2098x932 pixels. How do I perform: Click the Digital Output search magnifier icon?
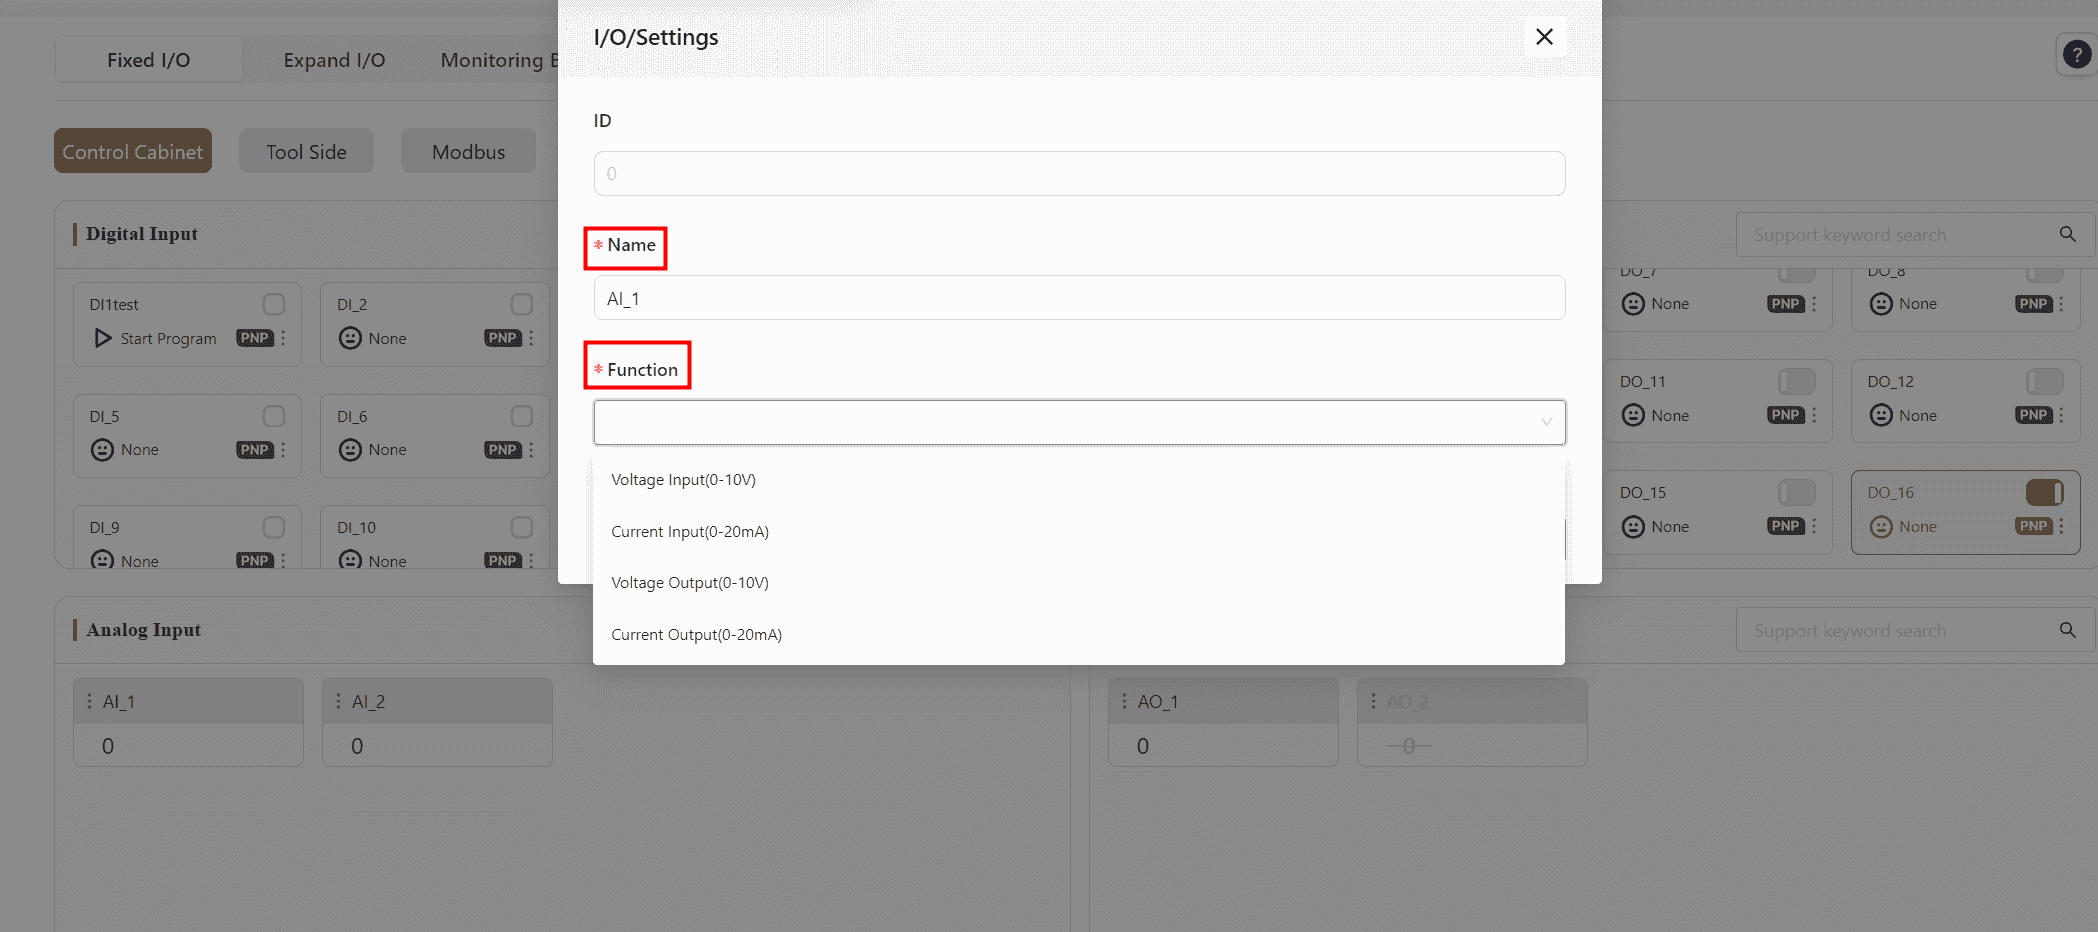pyautogui.click(x=2067, y=235)
